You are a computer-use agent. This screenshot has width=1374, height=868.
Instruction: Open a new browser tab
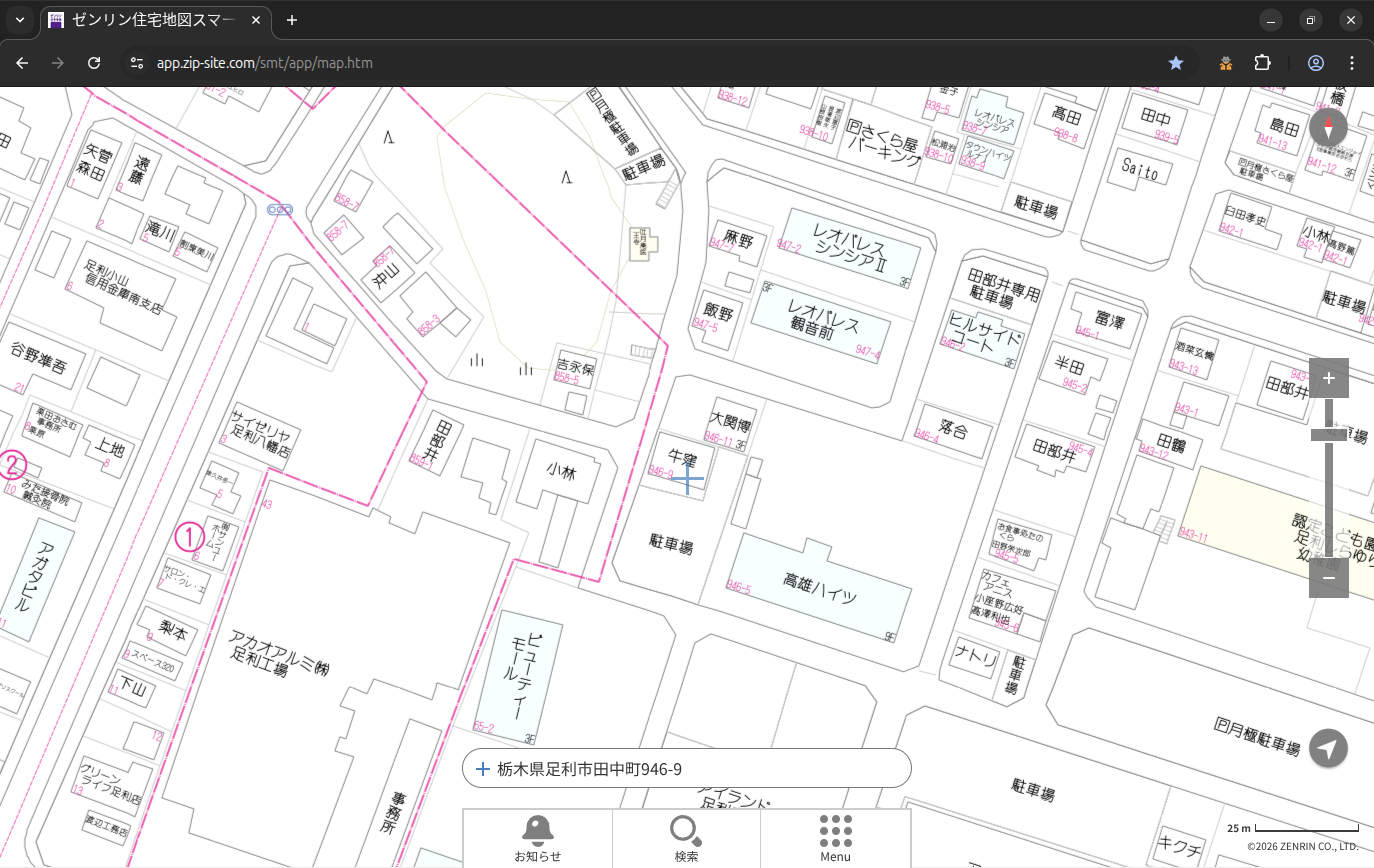point(292,20)
